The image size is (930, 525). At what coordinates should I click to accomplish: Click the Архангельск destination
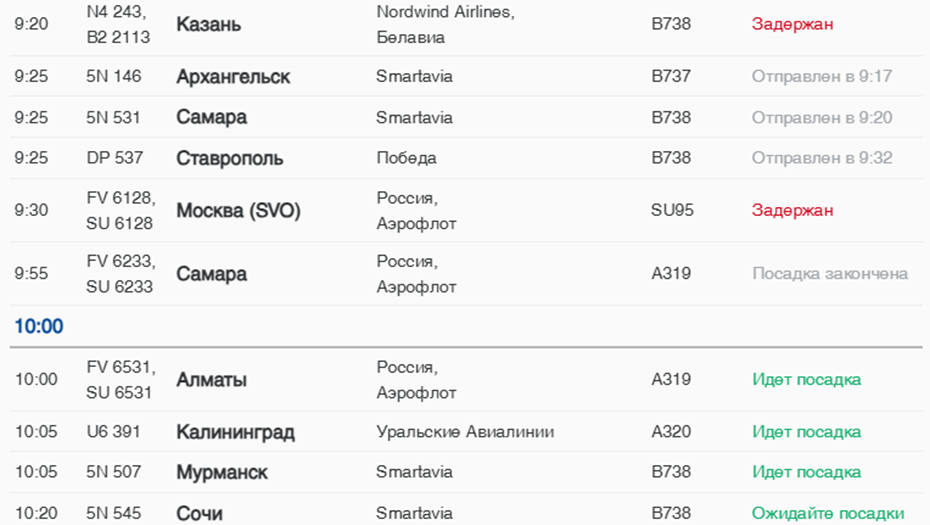[233, 77]
